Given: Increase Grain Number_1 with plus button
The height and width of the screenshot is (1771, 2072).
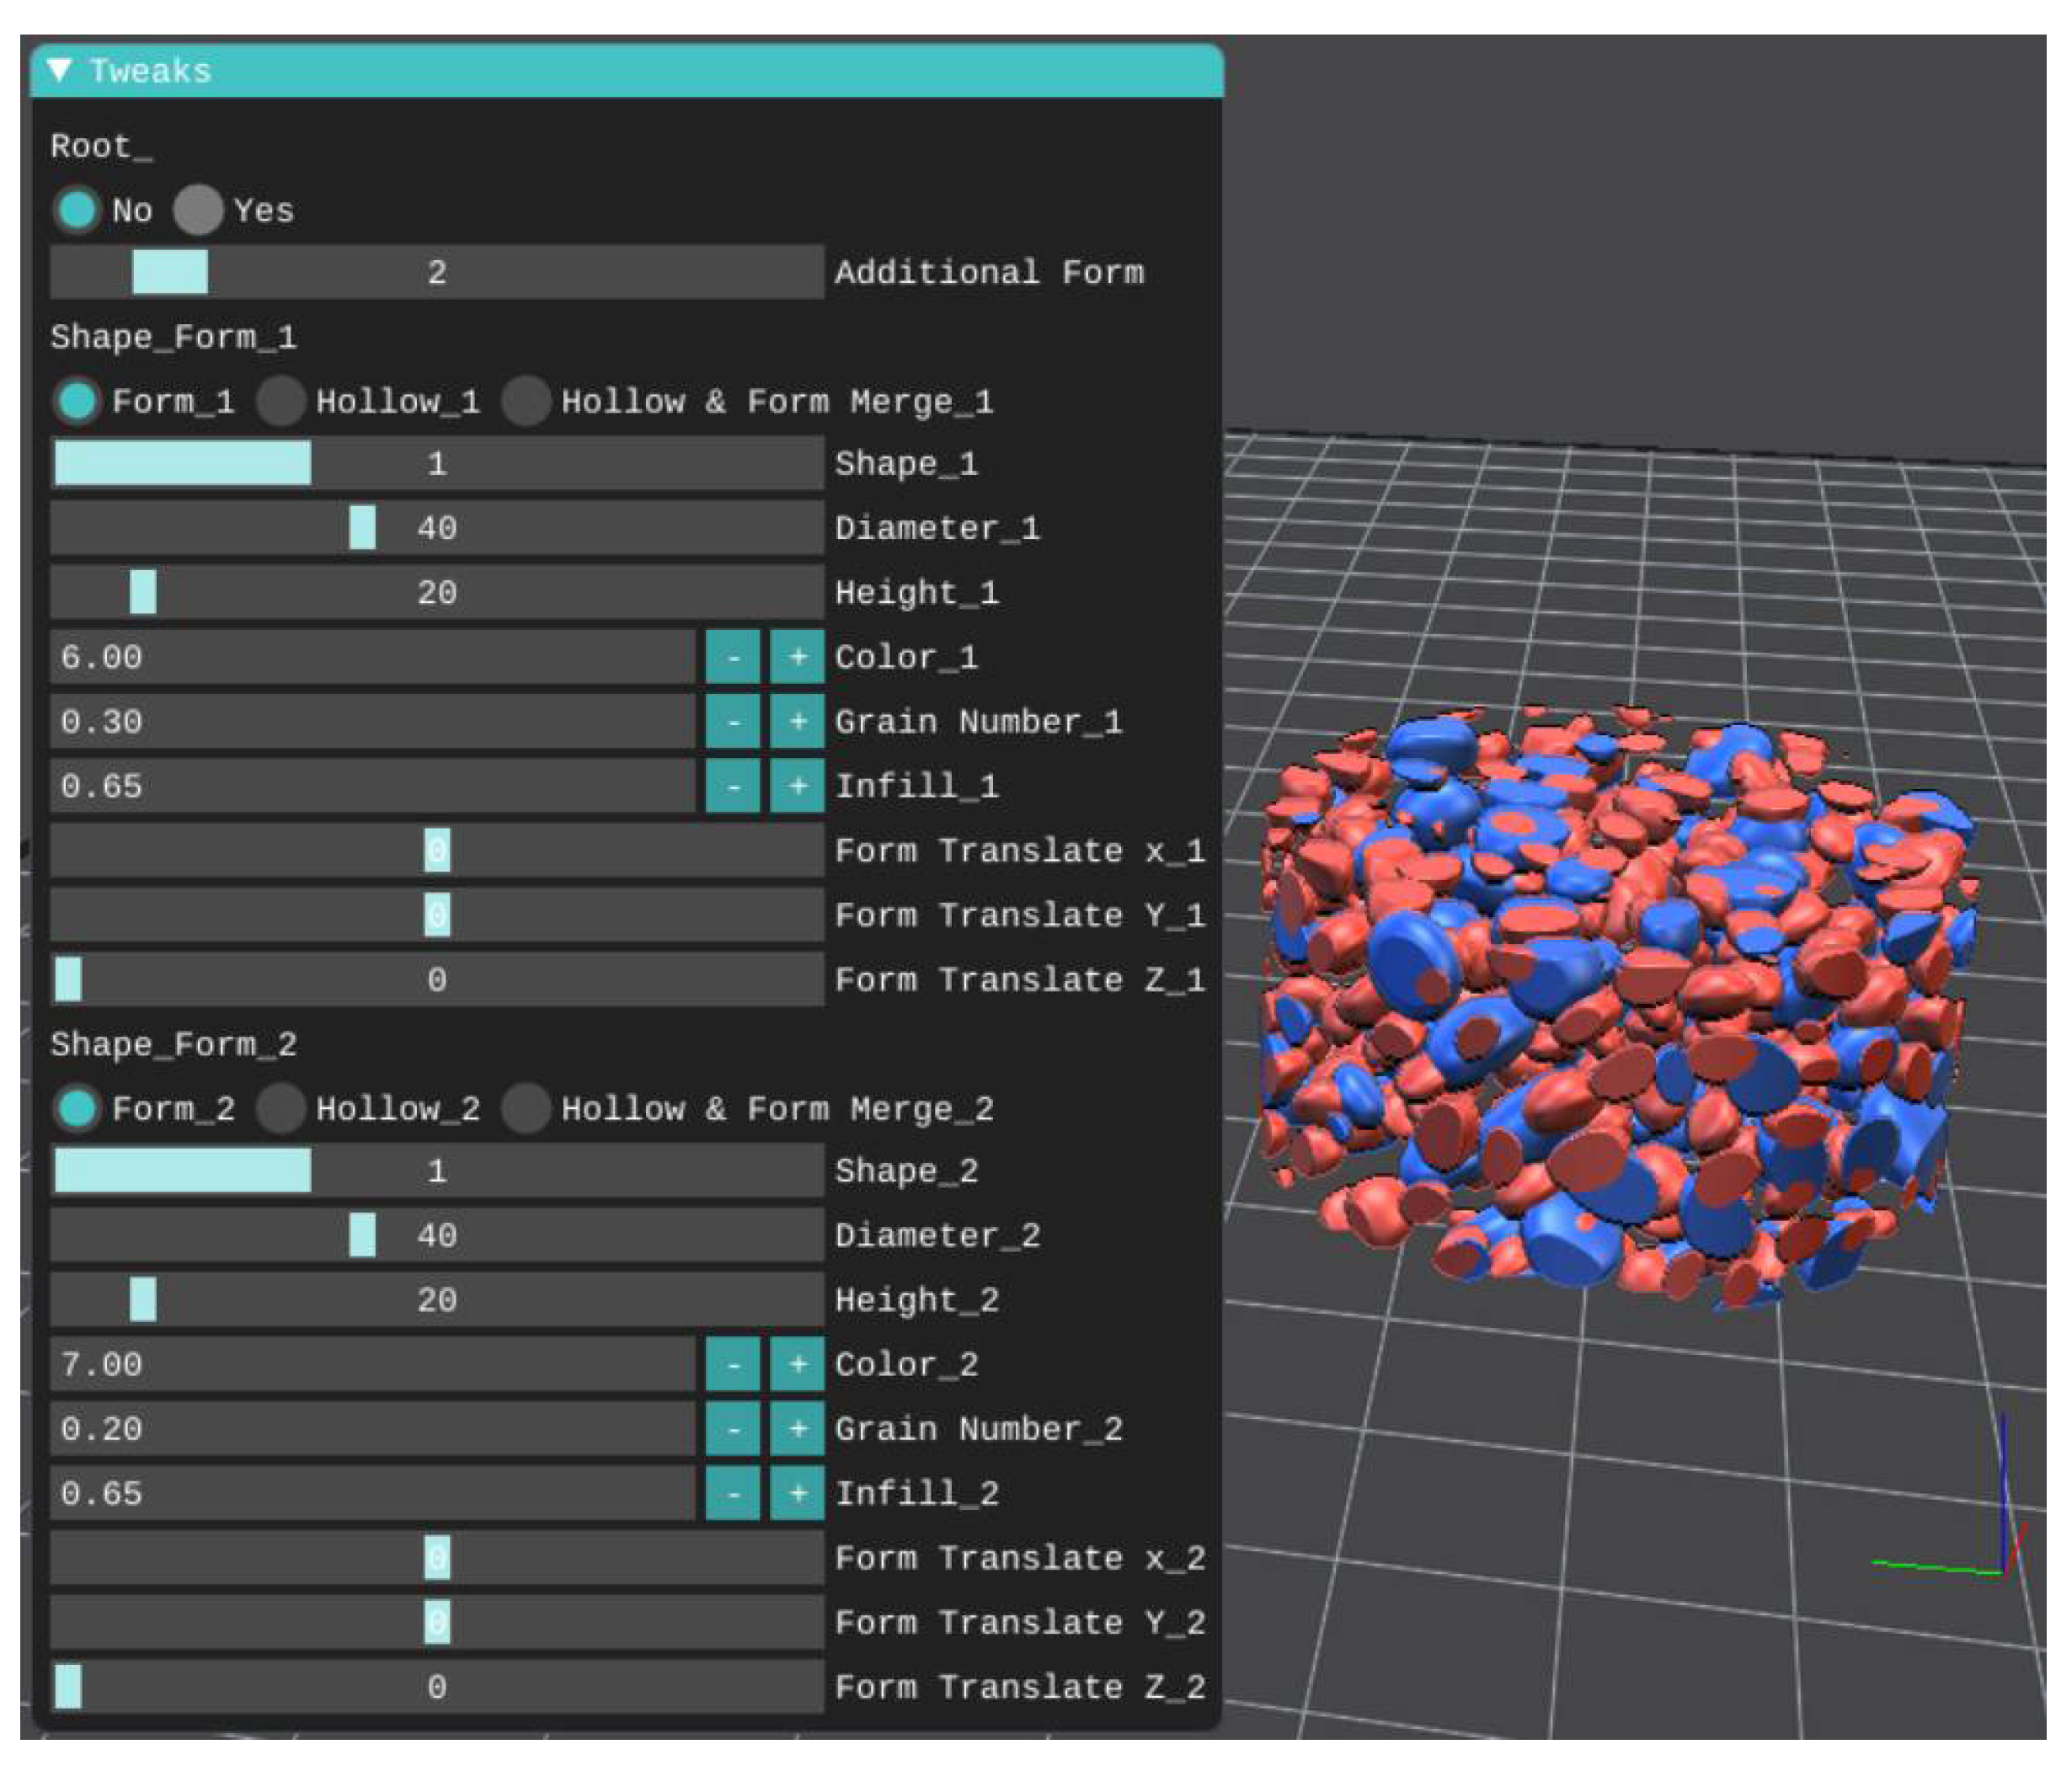Looking at the screenshot, I should pos(797,722).
